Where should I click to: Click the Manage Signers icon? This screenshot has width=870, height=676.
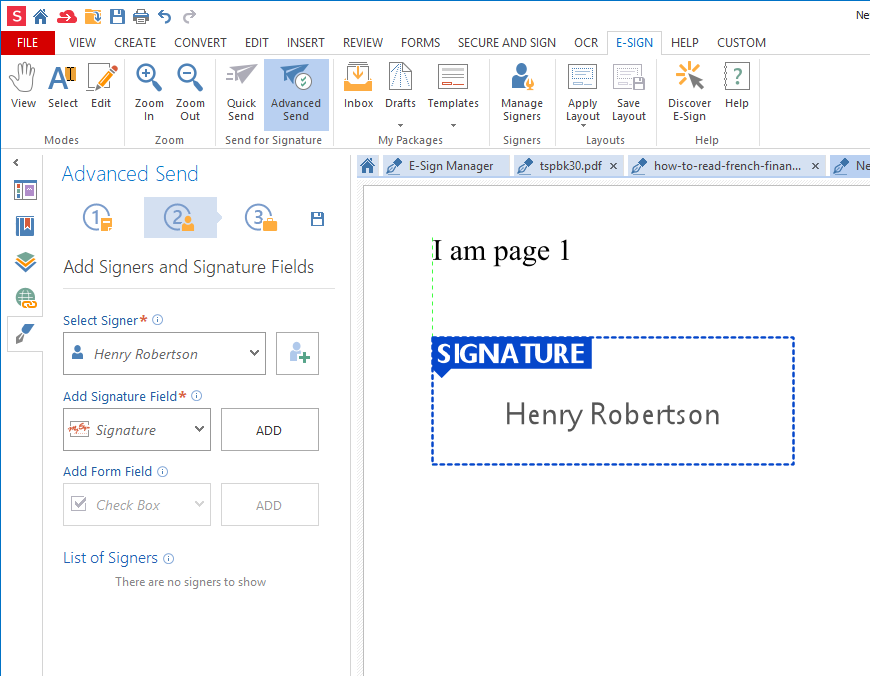coord(522,93)
